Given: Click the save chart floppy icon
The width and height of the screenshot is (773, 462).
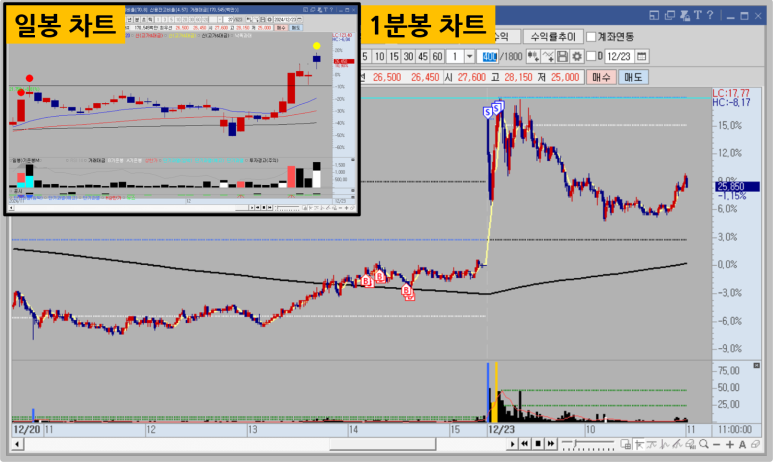Looking at the screenshot, I should coord(562,57).
